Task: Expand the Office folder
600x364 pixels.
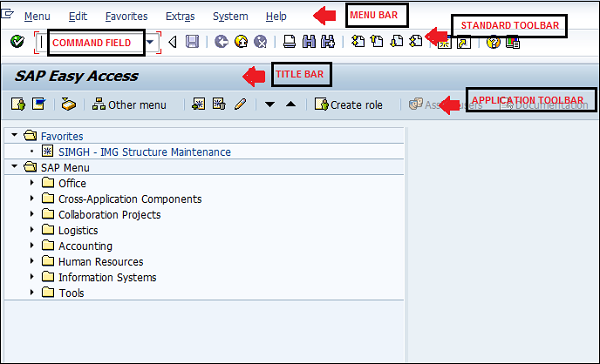Action: pyautogui.click(x=32, y=183)
